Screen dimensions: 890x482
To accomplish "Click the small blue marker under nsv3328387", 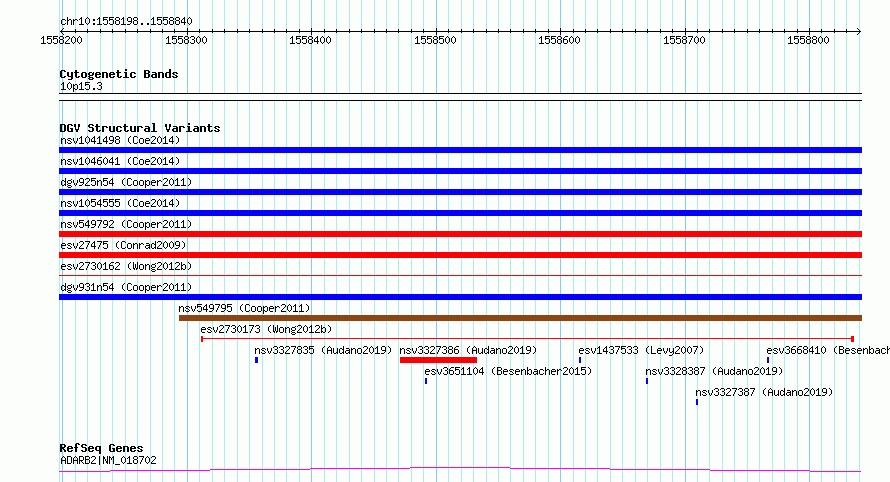I will (x=647, y=381).
